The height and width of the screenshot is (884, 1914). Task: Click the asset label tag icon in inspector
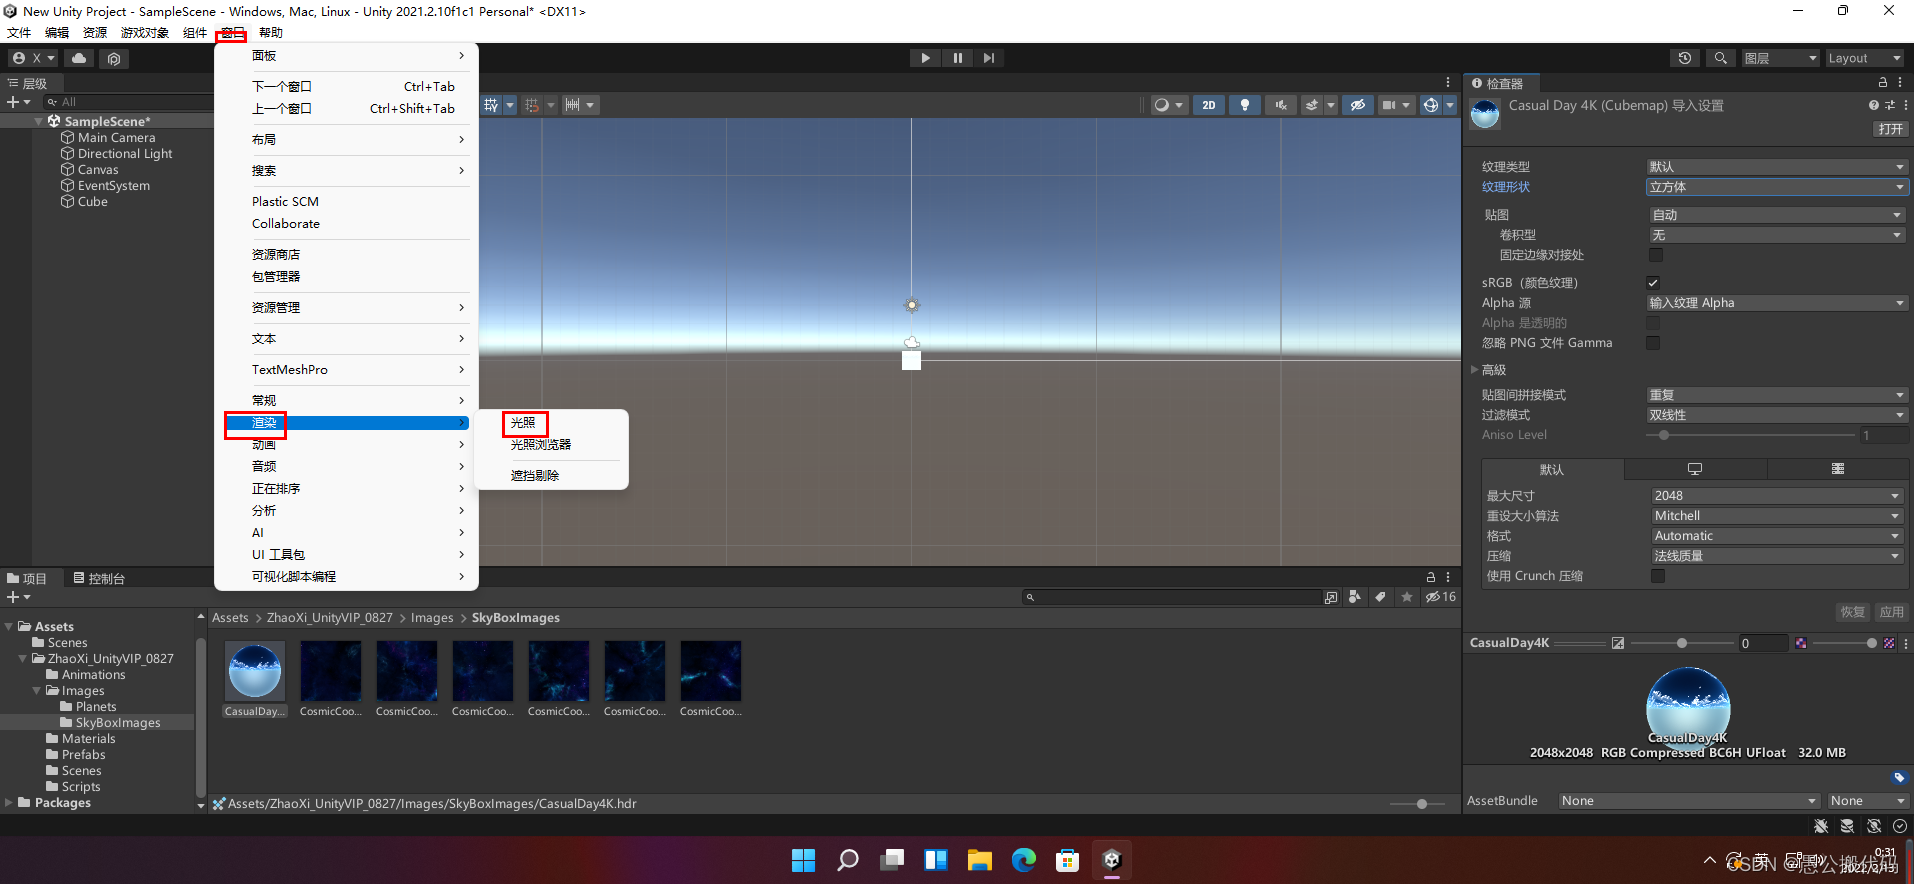coord(1899,778)
